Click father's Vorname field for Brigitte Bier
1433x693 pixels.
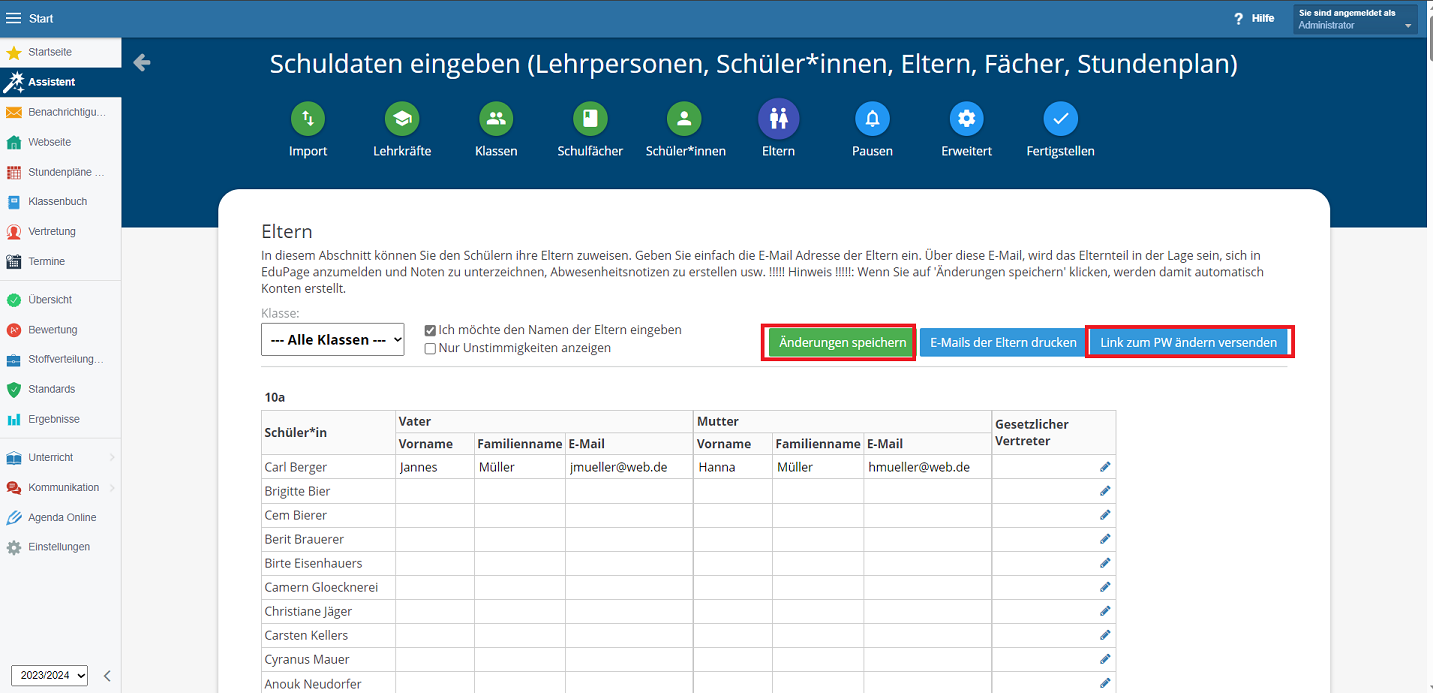435,491
